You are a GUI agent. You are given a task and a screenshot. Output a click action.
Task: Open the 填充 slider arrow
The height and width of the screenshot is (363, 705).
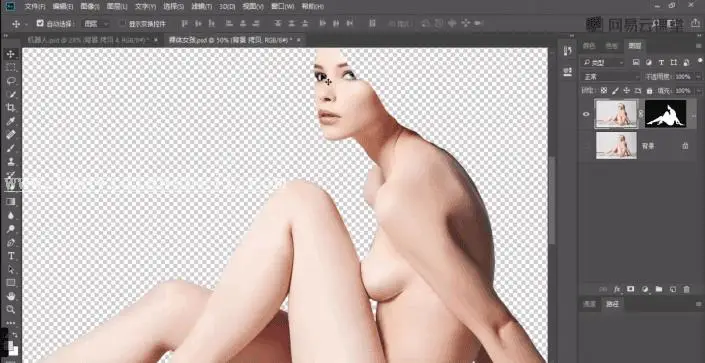[x=698, y=90]
